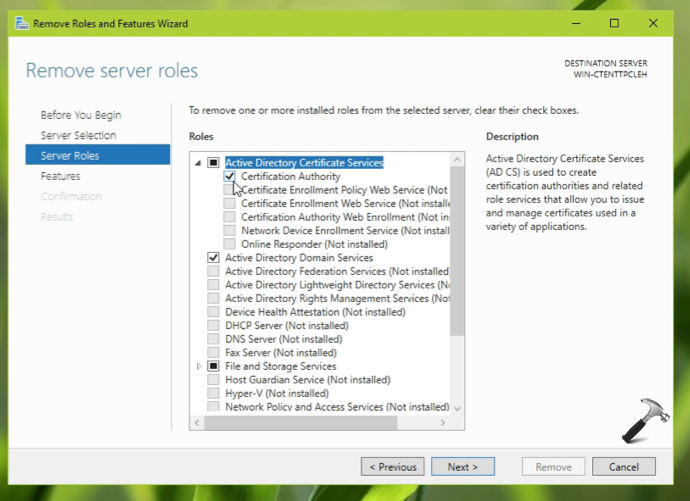Collapse Active Directory Certificate Services tree node
Viewport: 690px width, 501px height.
click(x=198, y=163)
